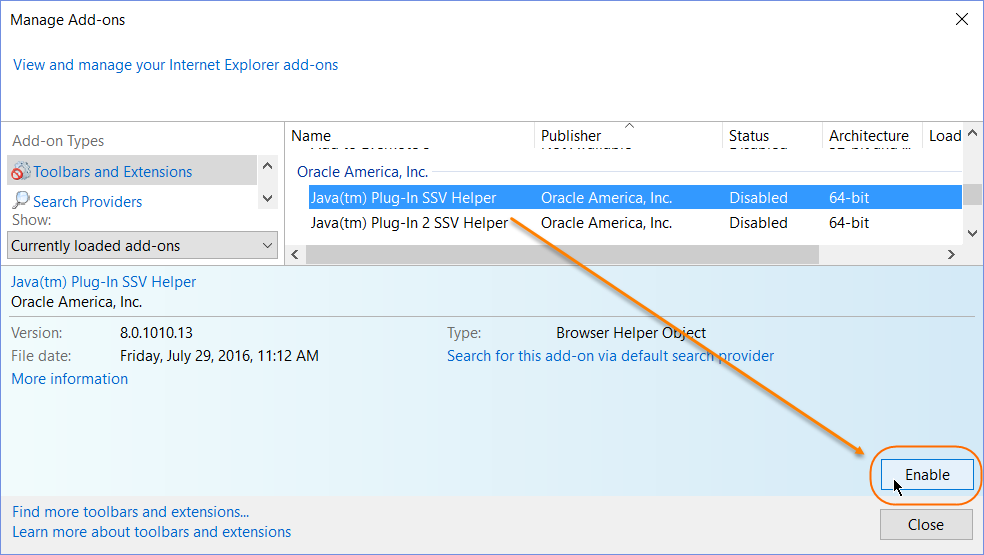This screenshot has width=984, height=555.
Task: Select Java(tm) Plug-In SSV Helper row
Action: point(635,198)
